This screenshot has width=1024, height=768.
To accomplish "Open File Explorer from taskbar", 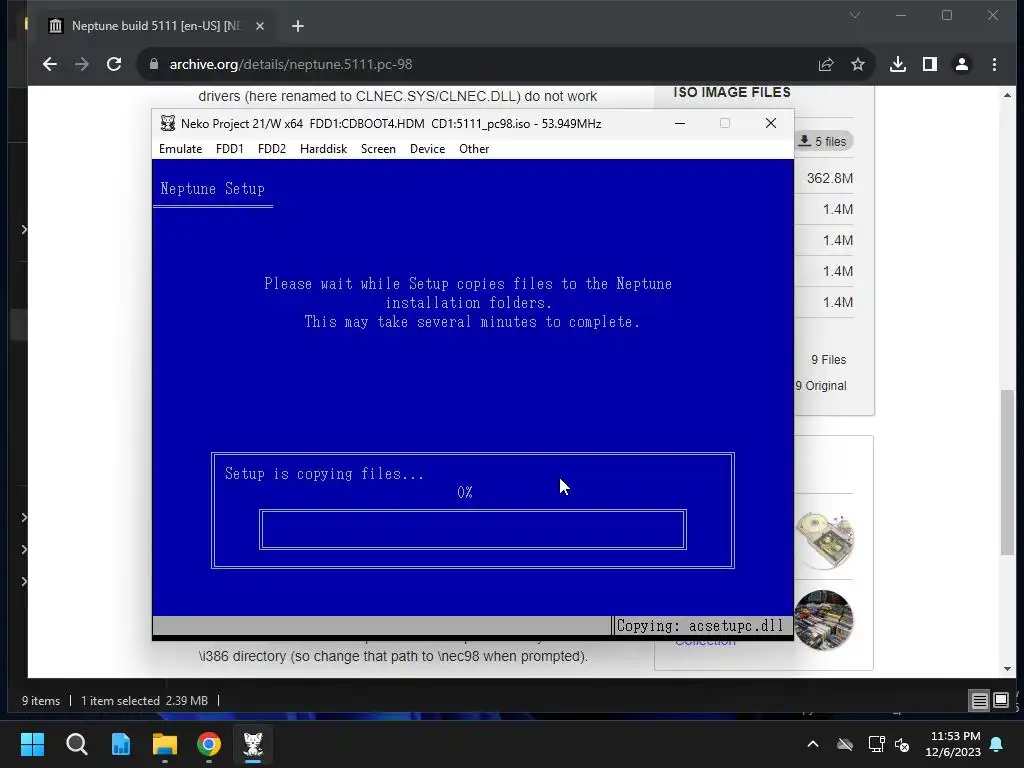I will tap(165, 744).
